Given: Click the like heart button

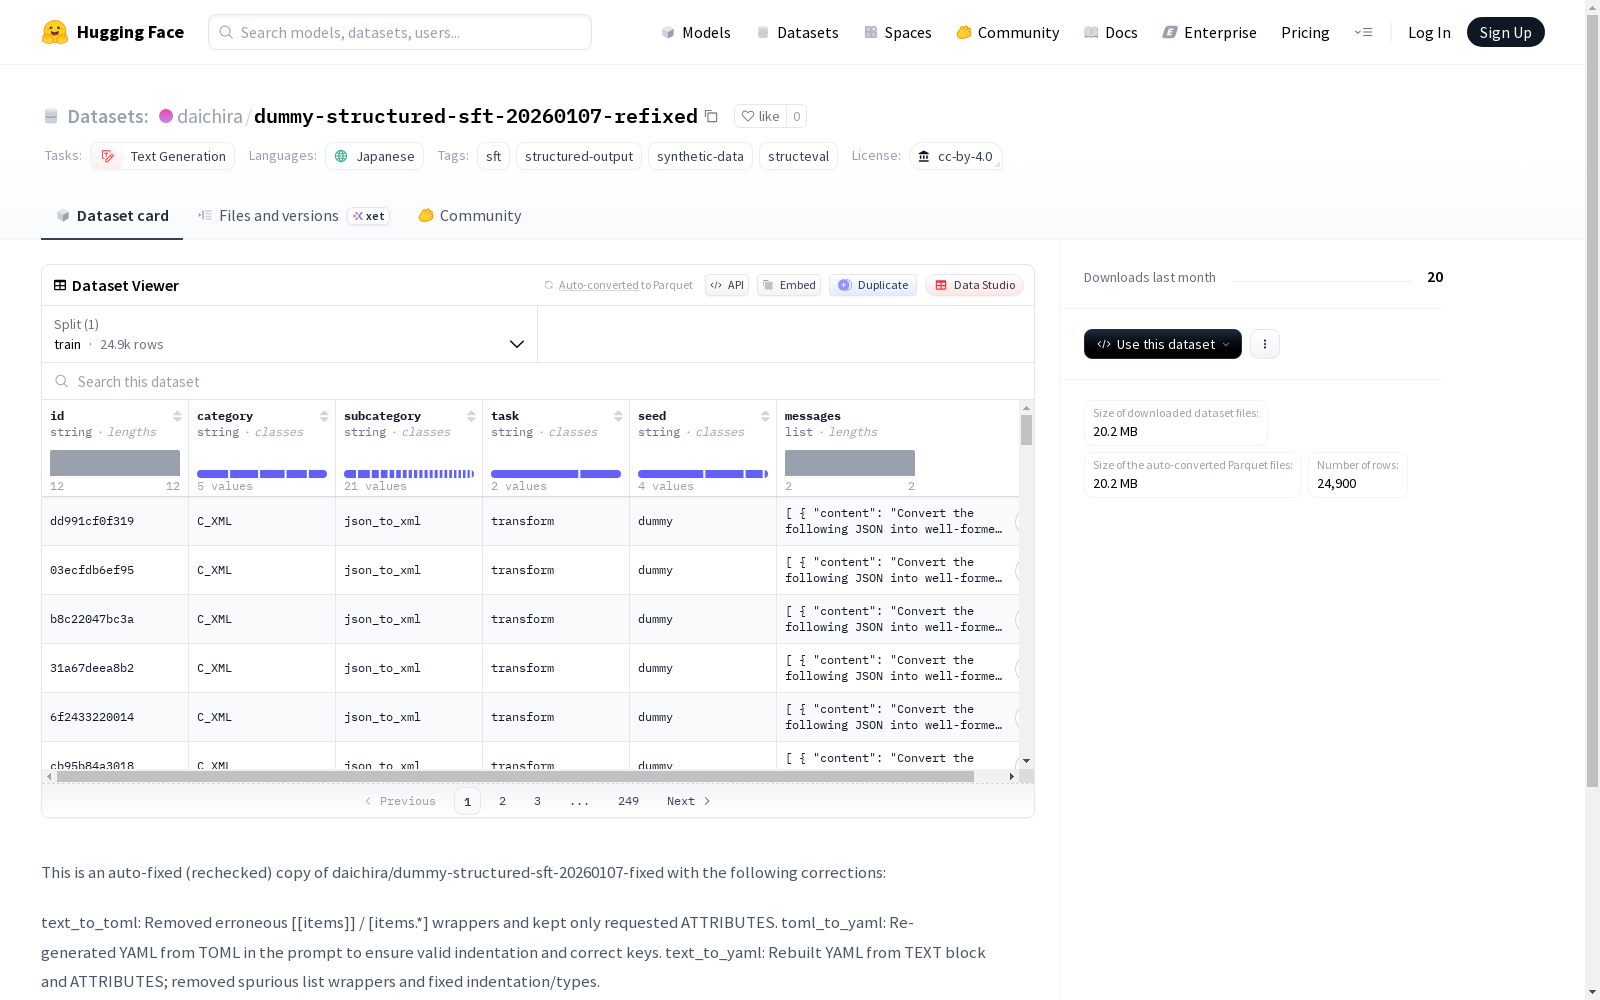Looking at the screenshot, I should (x=761, y=116).
